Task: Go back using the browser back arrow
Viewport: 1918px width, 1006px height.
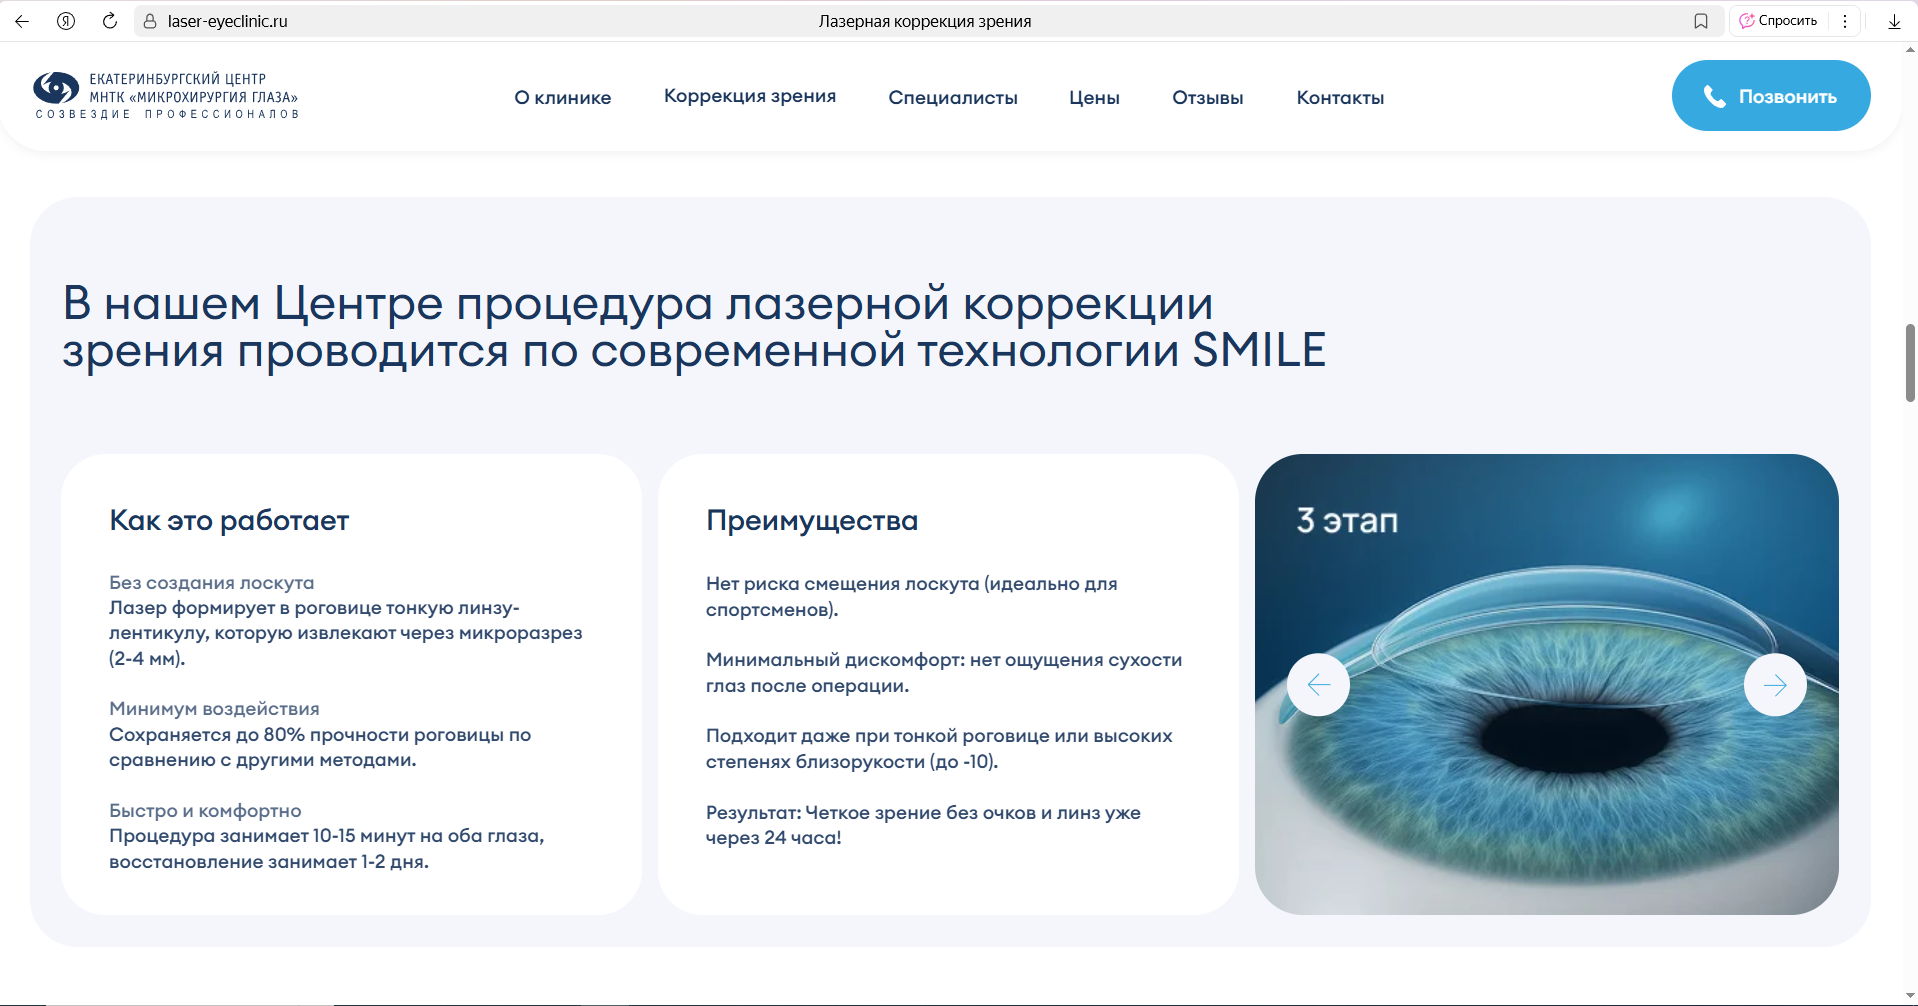Action: tap(22, 21)
